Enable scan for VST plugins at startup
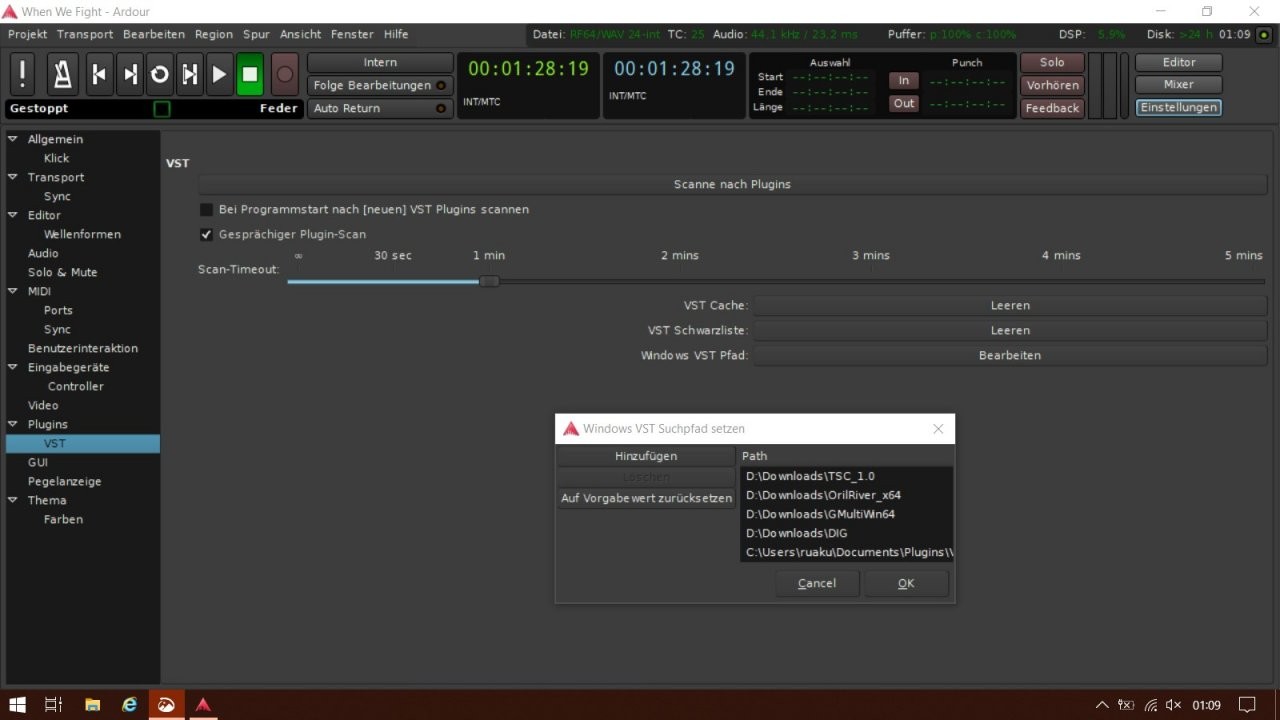The width and height of the screenshot is (1280, 720). [207, 210]
